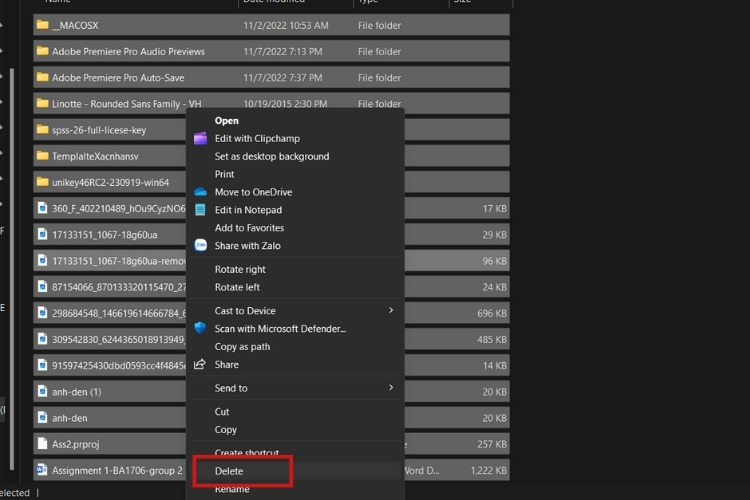This screenshot has height=500, width=750.
Task: Click the Ass2.prproj file icon
Action: (42, 442)
